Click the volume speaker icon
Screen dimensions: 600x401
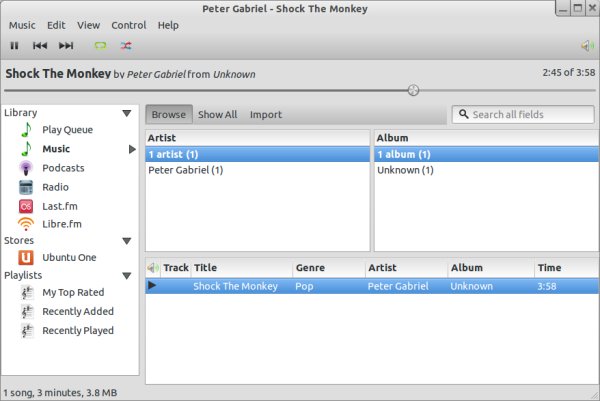587,46
